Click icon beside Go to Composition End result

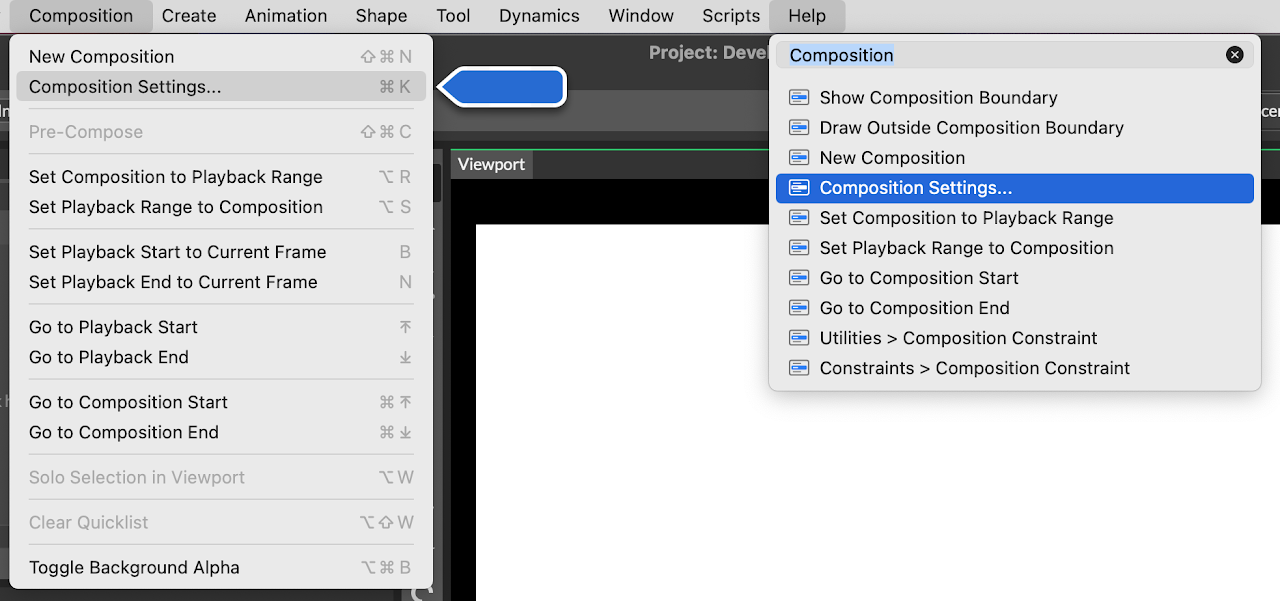click(x=798, y=308)
